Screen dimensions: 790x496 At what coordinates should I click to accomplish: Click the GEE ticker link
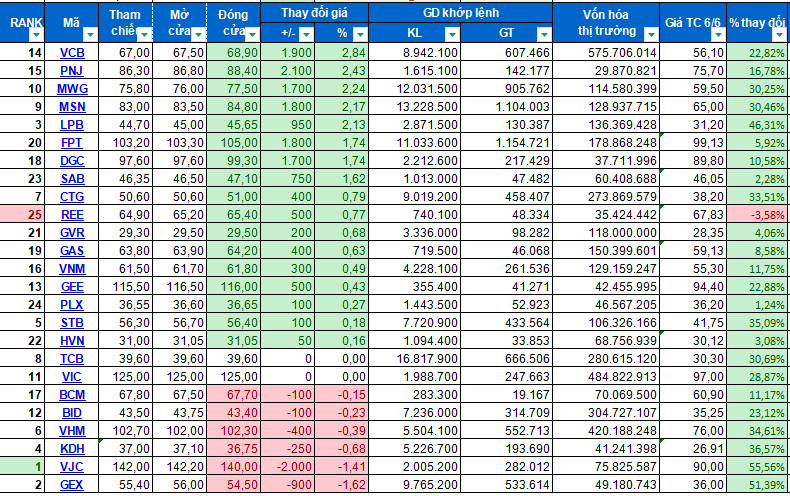pos(72,287)
